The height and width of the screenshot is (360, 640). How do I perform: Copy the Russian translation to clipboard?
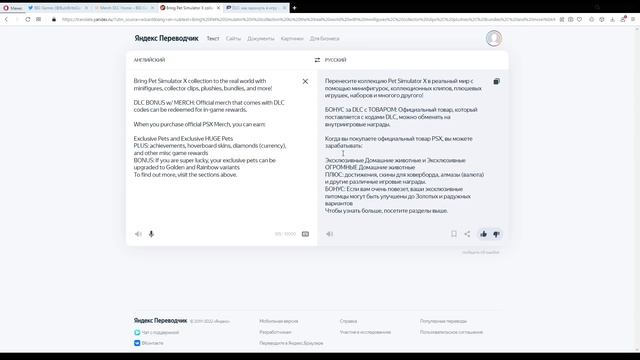tap(496, 82)
